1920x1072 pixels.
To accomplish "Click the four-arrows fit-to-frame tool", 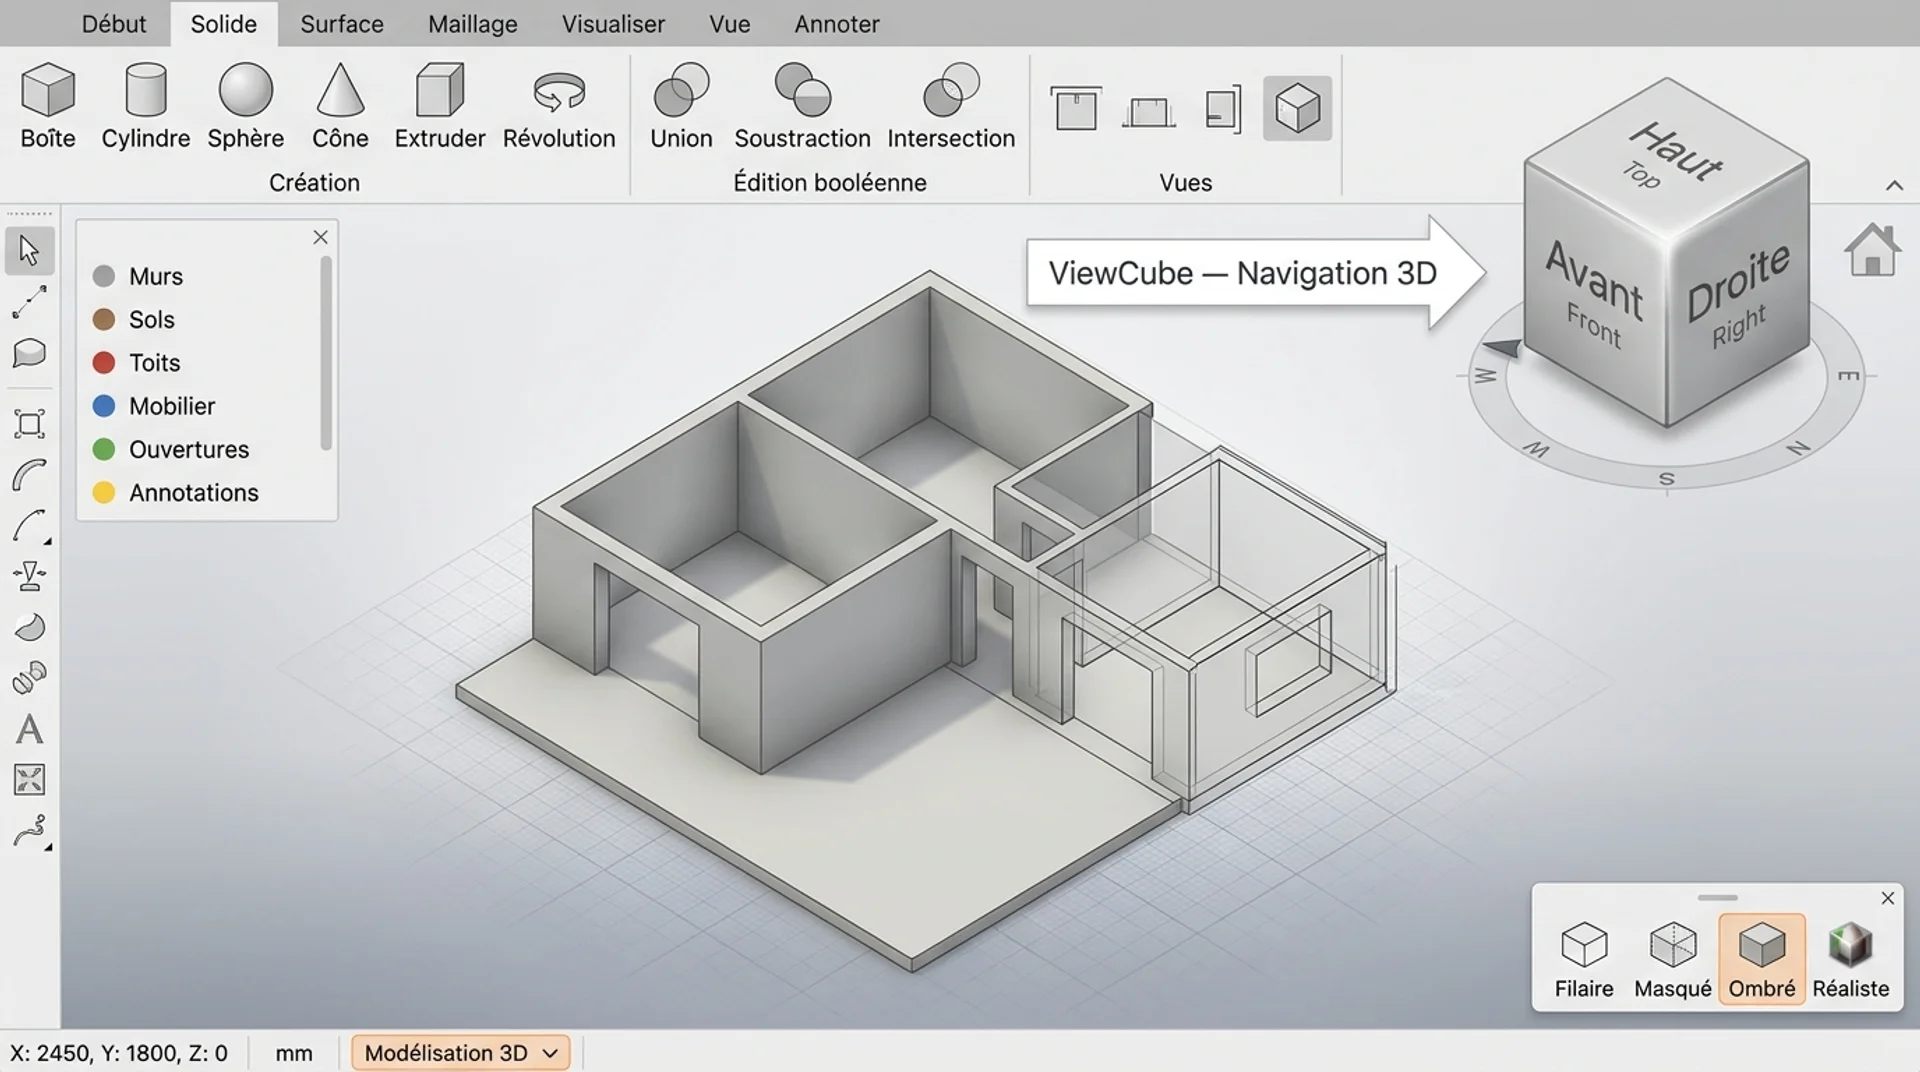I will [29, 780].
